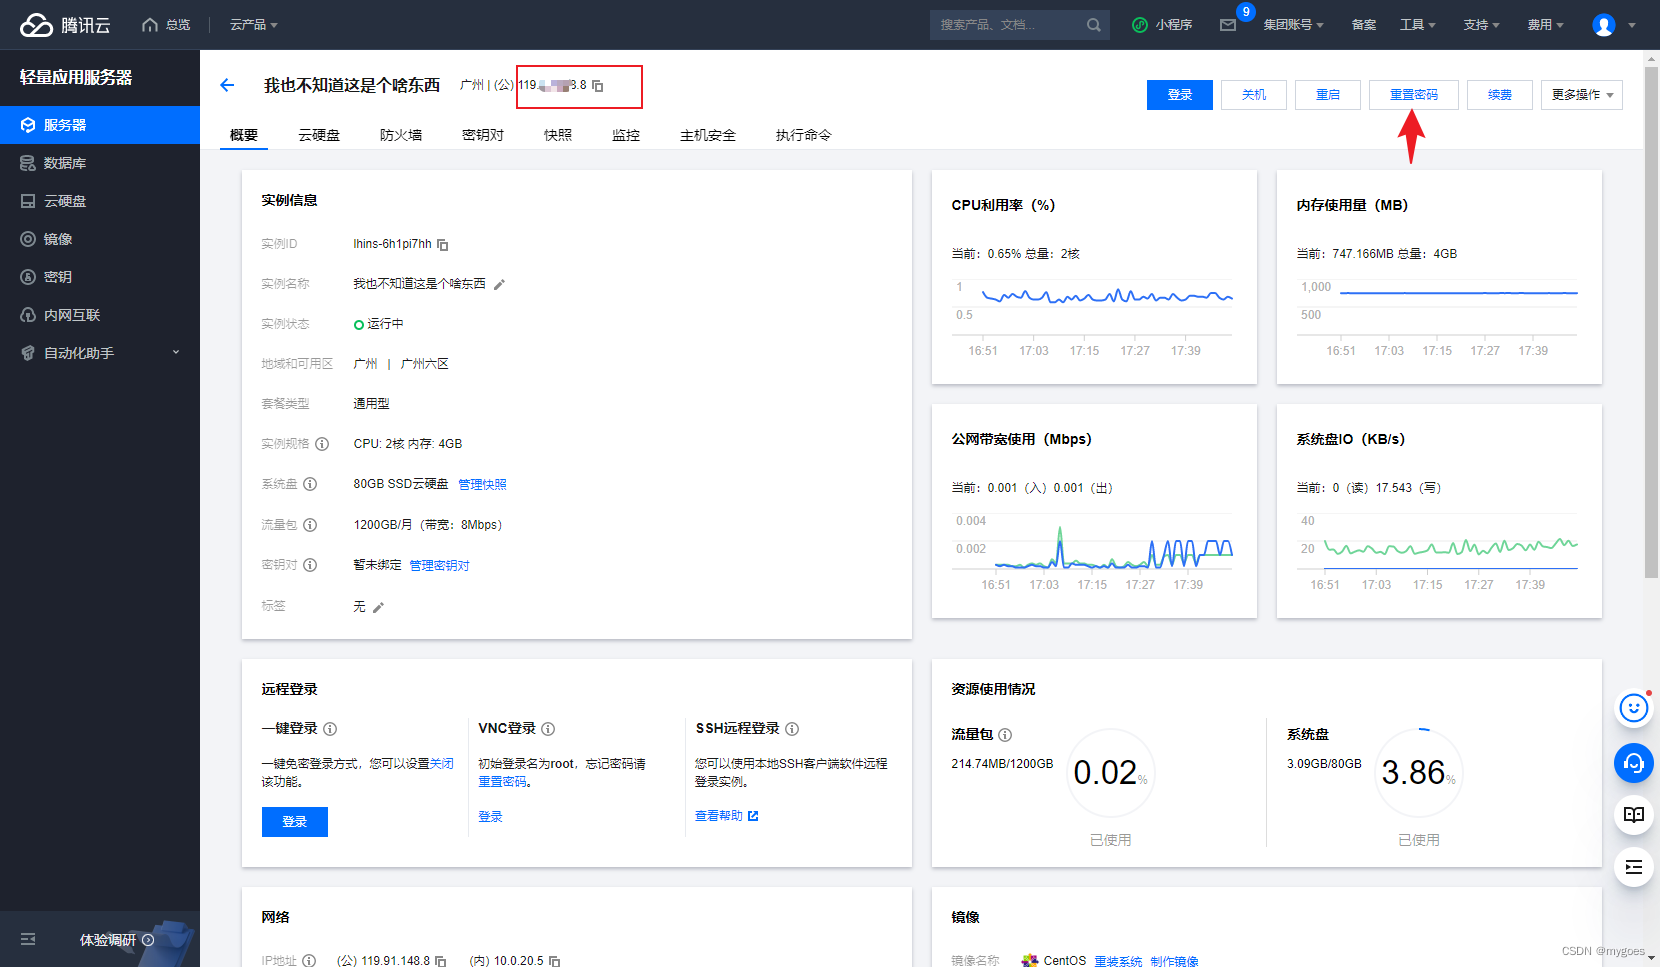Click the 关机 shutdown button
This screenshot has height=967, width=1660.
point(1254,95)
